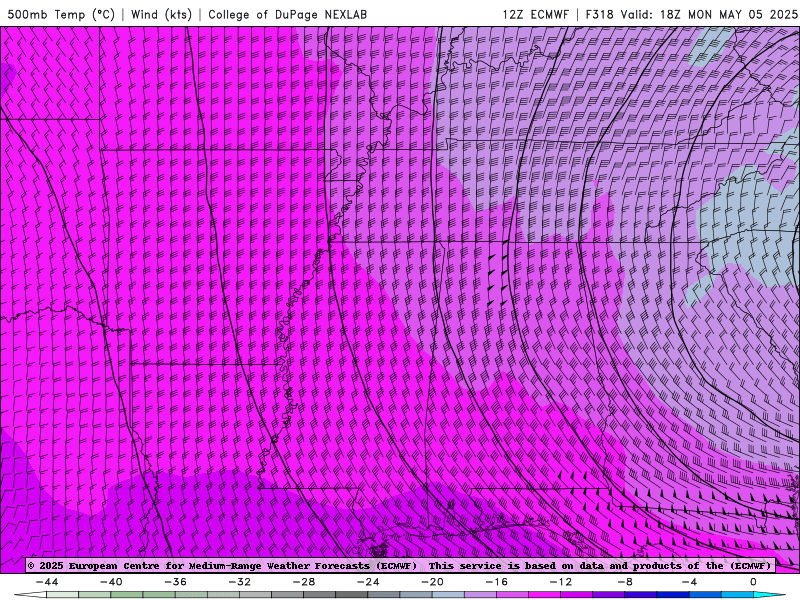Select the 'College of DuPage NEXLAB' text
The image size is (800, 600).
pos(287,14)
